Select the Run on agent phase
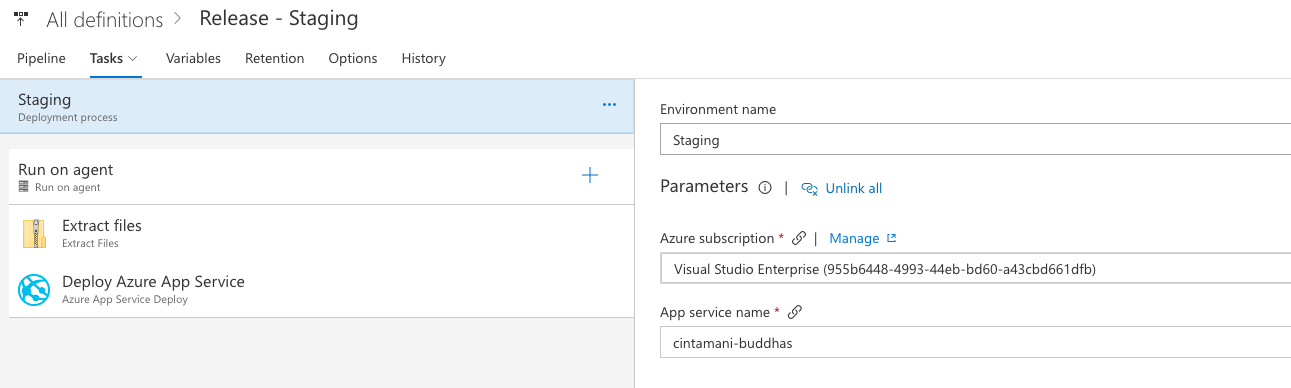 [x=321, y=177]
